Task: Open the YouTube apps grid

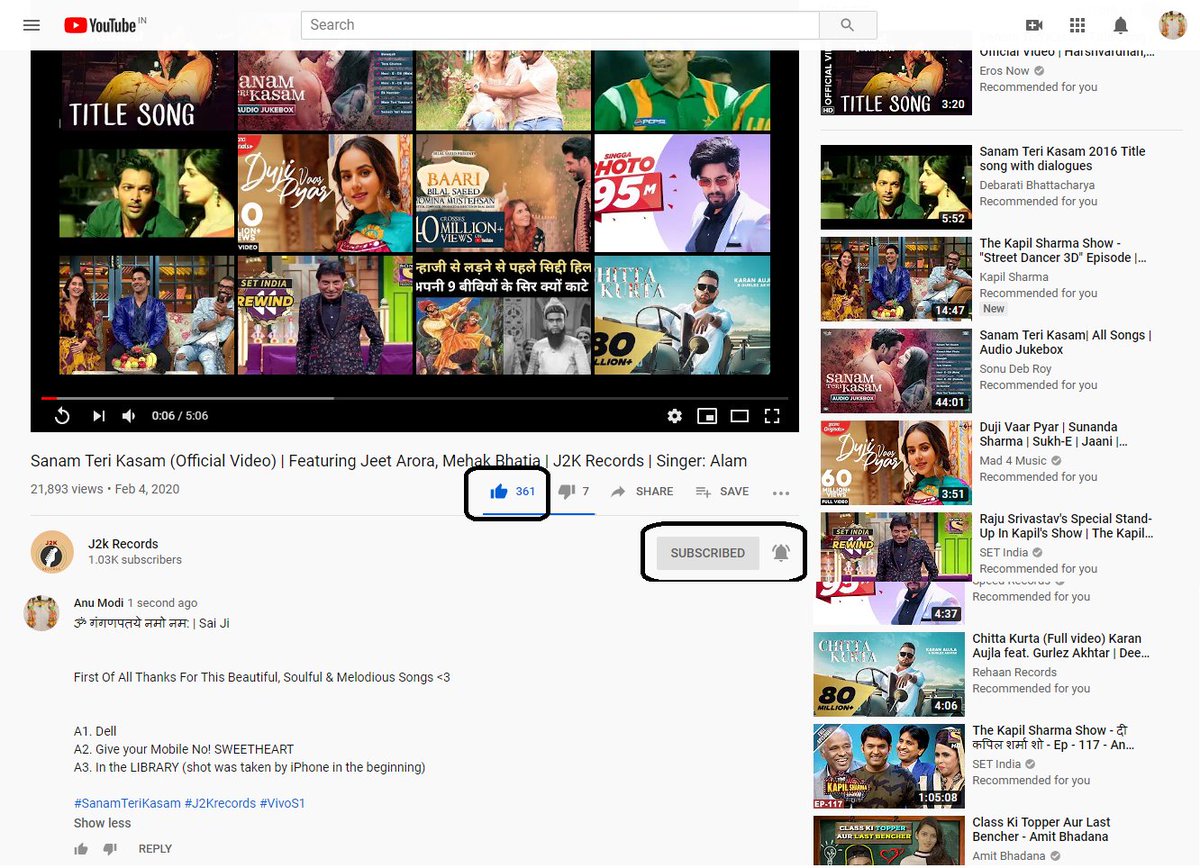Action: tap(1077, 25)
